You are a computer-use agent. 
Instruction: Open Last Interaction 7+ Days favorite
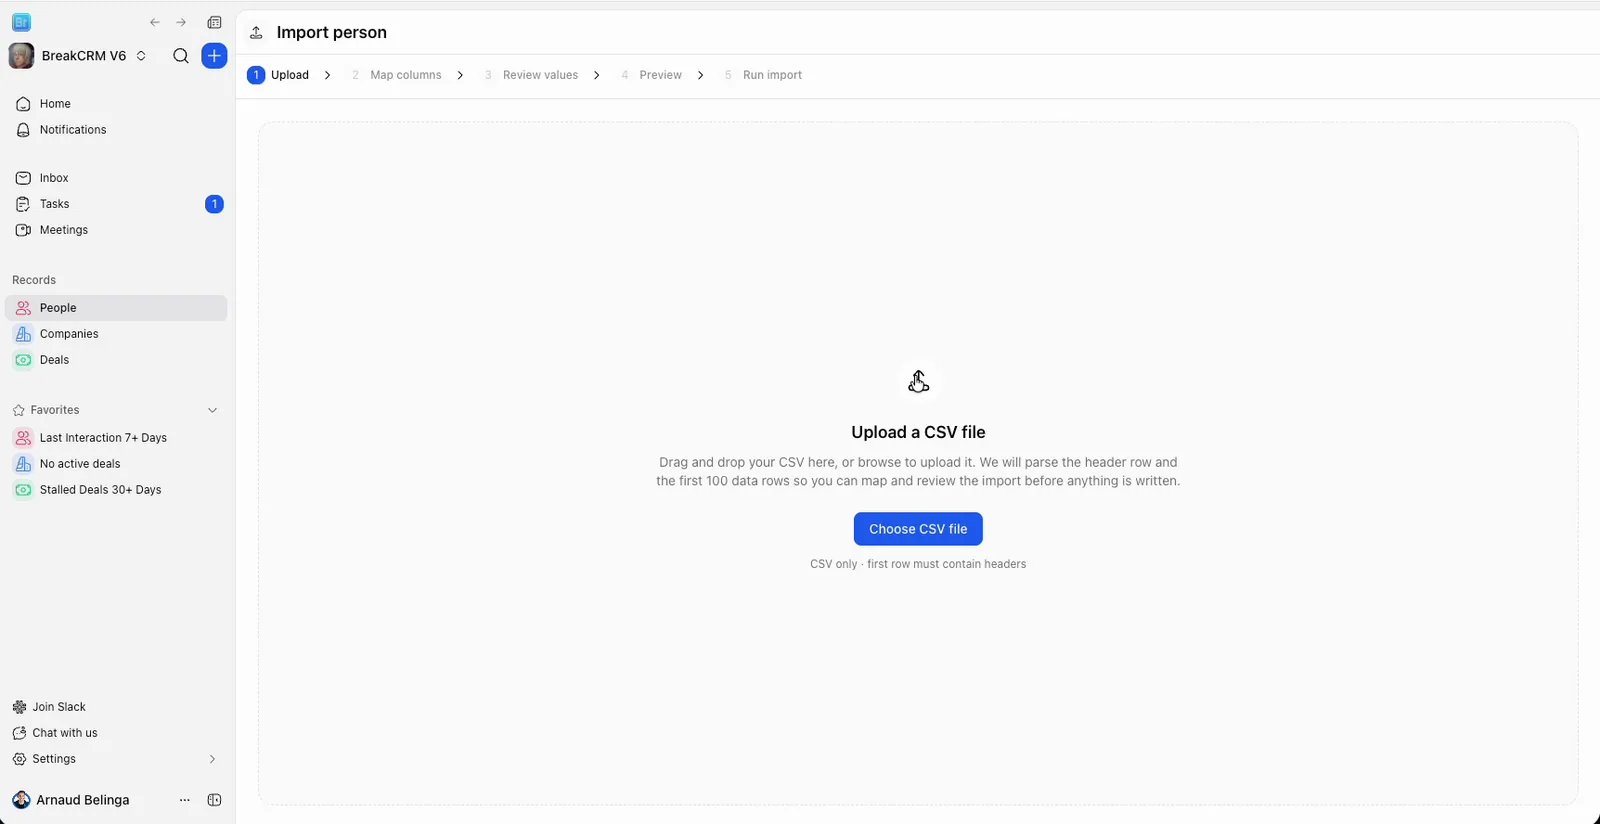pyautogui.click(x=116, y=438)
